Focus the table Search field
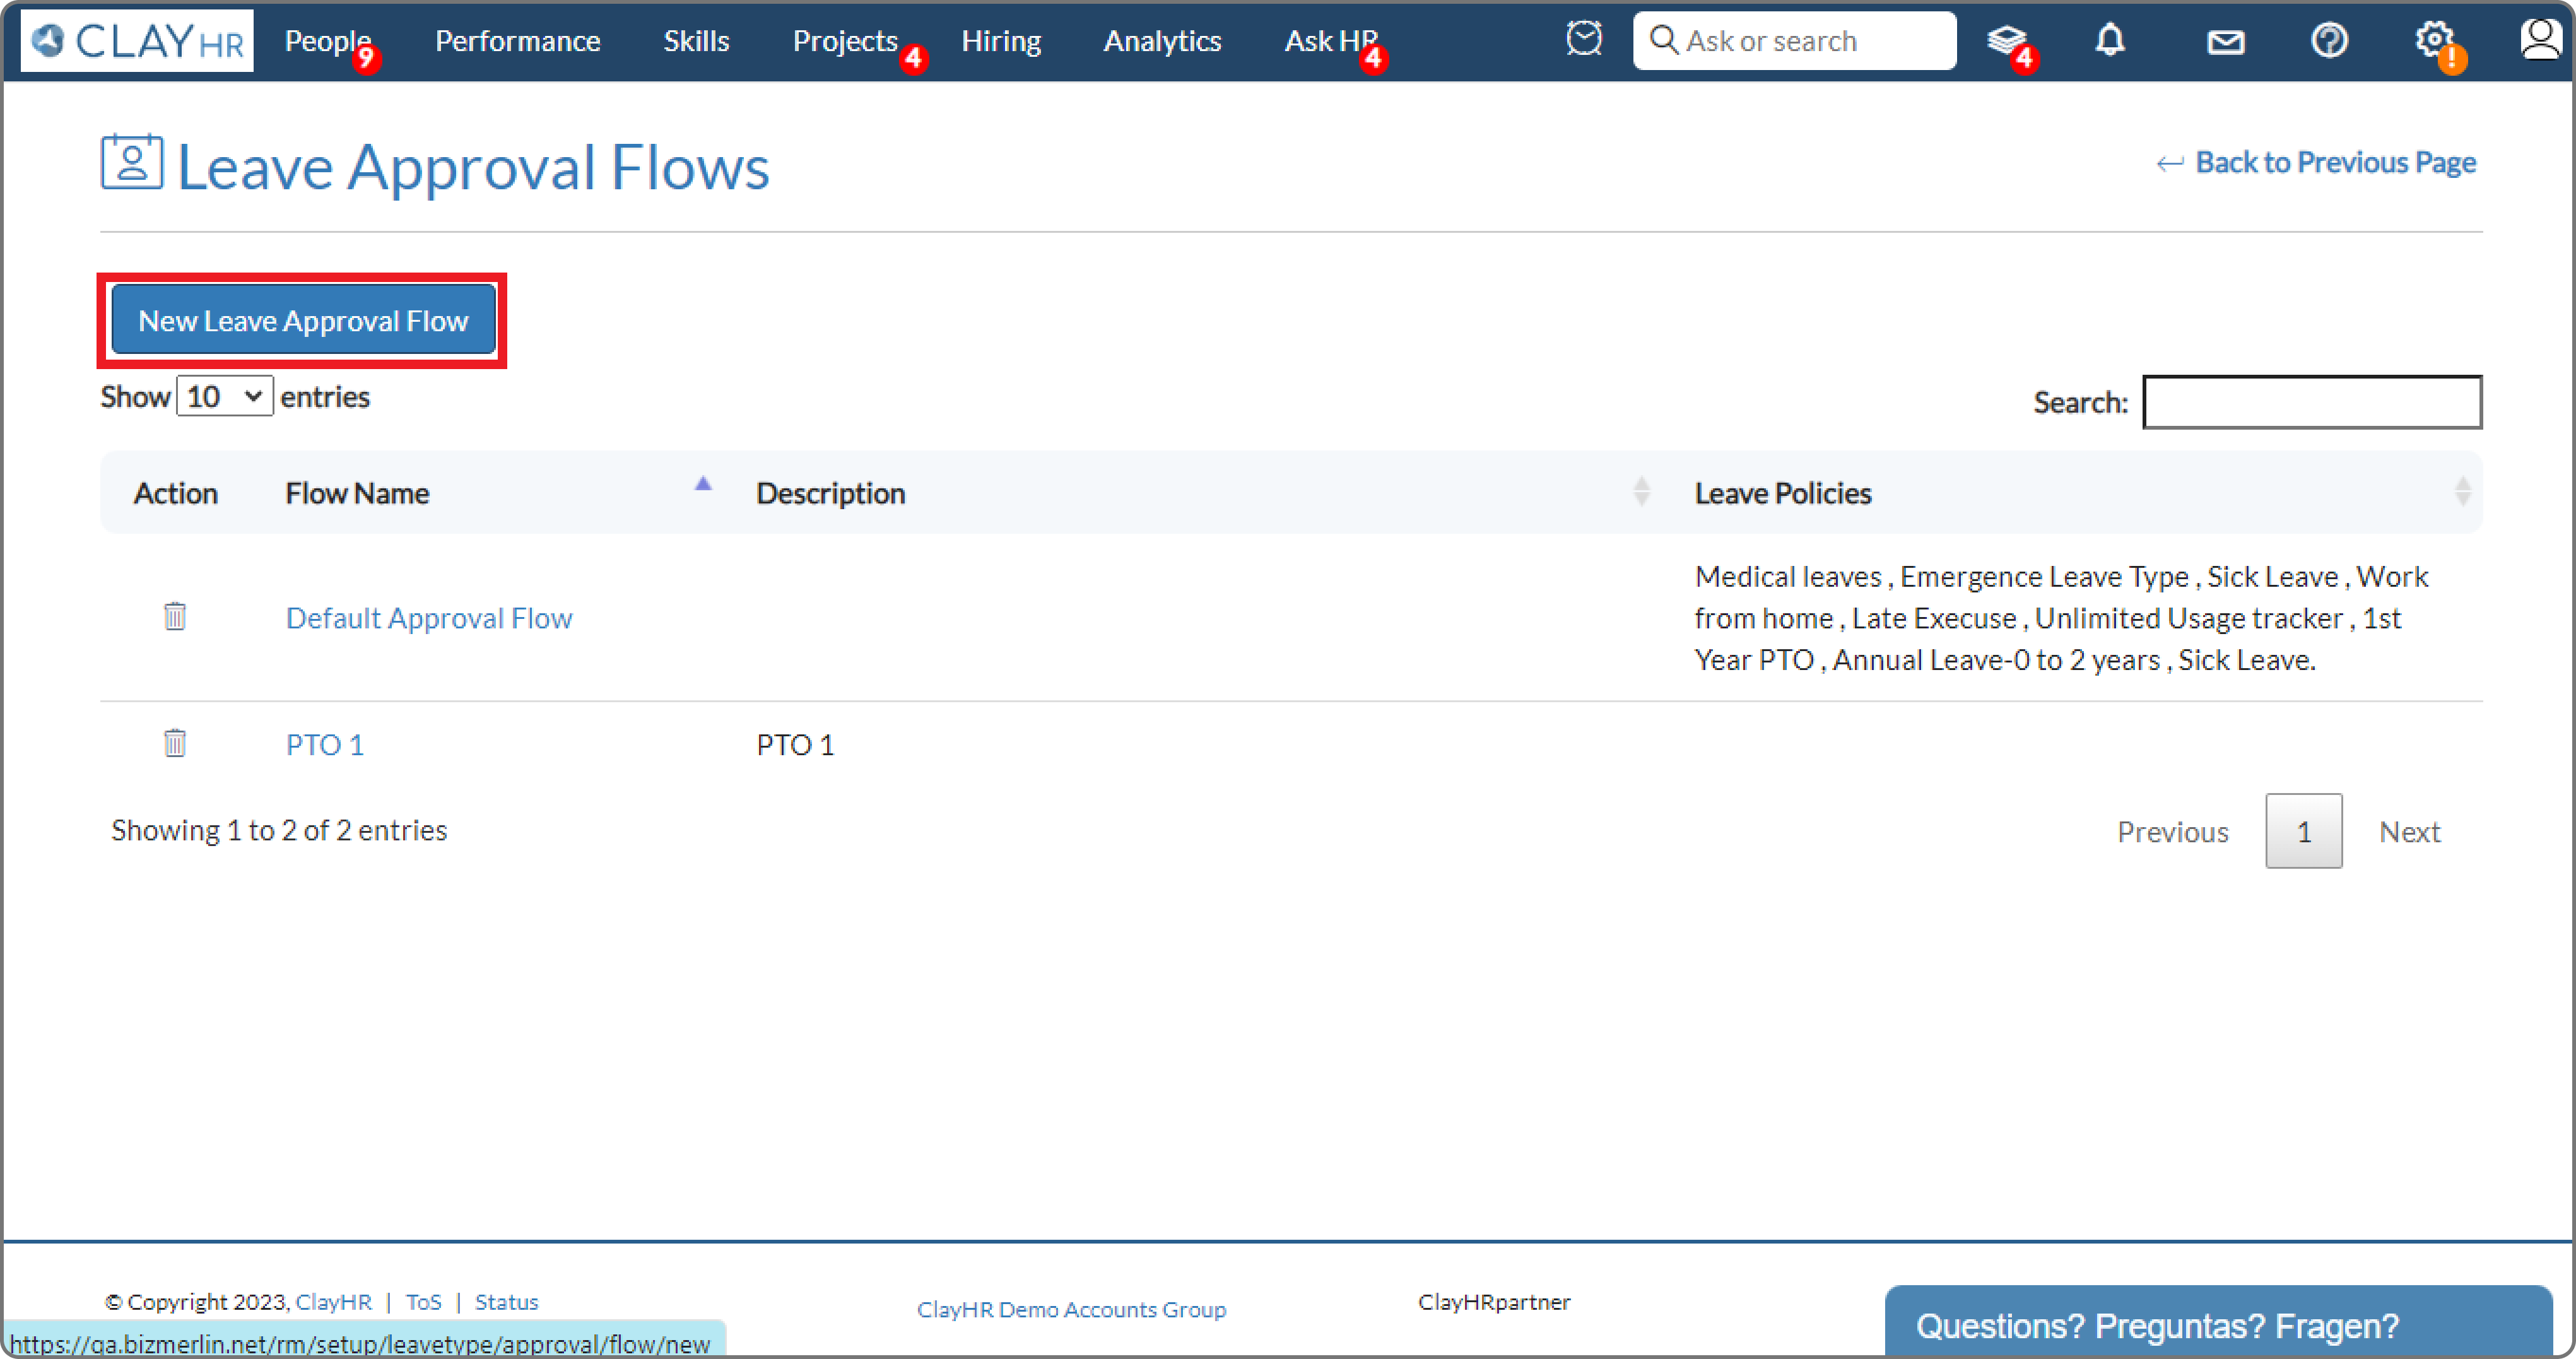 pos(2311,402)
